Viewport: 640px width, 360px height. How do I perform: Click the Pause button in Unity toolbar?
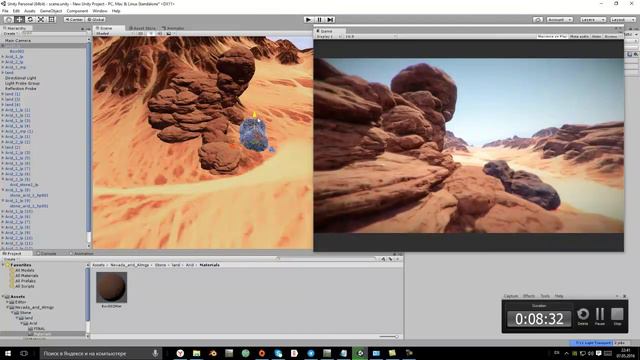(x=320, y=20)
